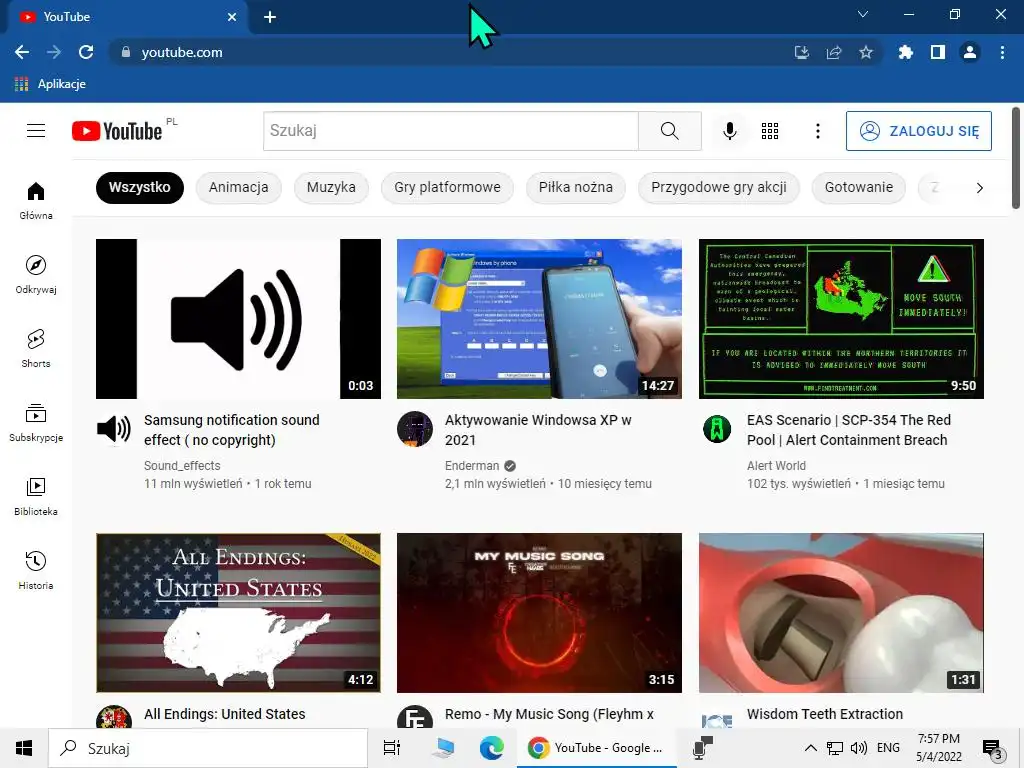This screenshot has width=1024, height=768.
Task: Open Task View on the taskbar
Action: tap(392, 748)
